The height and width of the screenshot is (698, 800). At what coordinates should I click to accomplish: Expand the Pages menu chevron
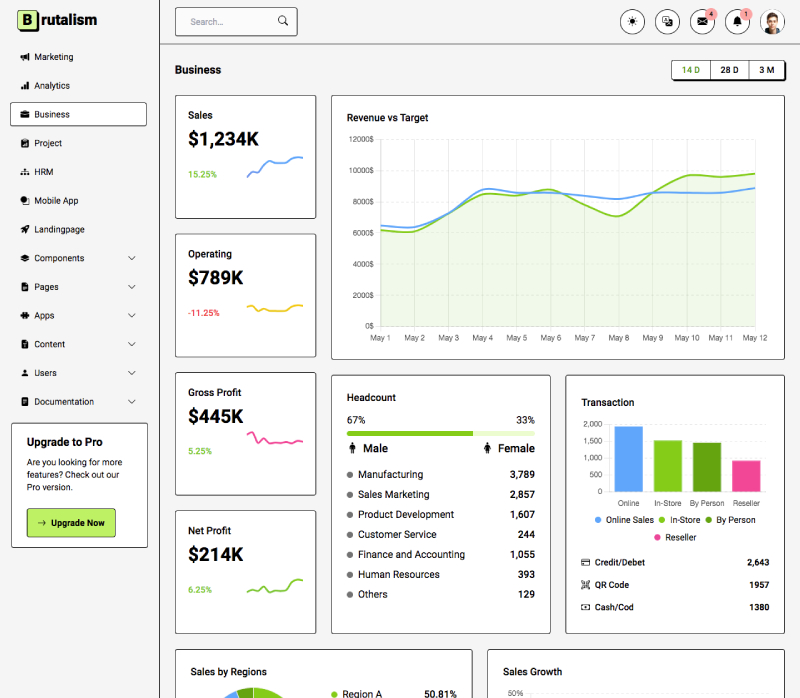tap(132, 287)
